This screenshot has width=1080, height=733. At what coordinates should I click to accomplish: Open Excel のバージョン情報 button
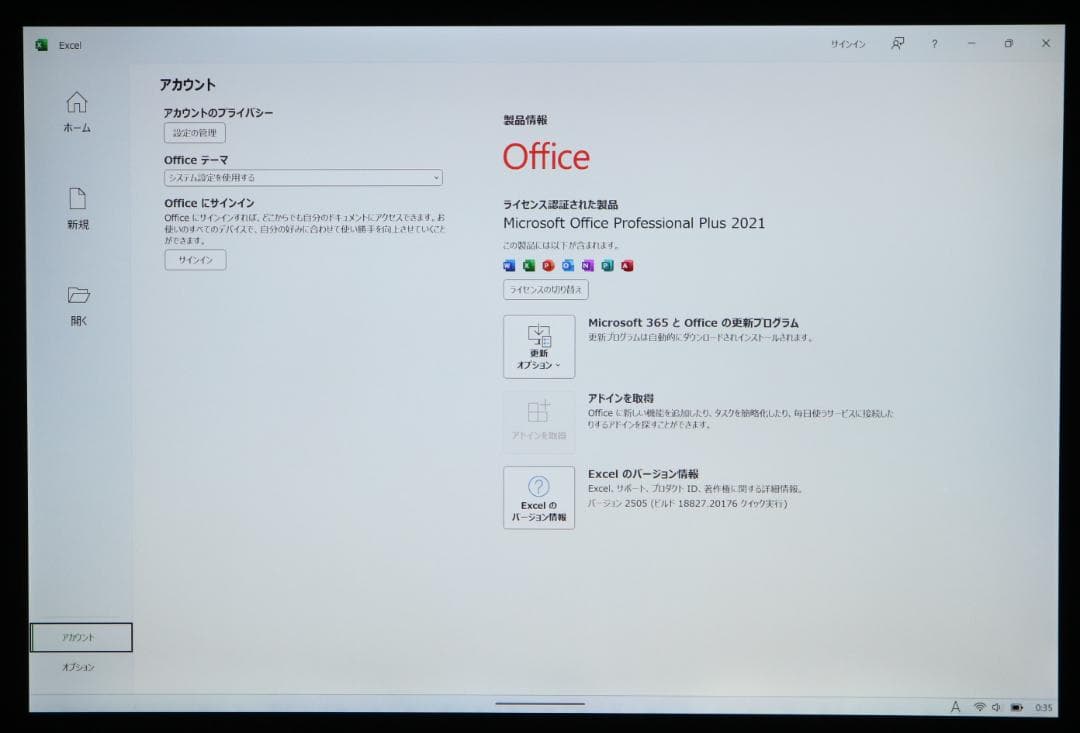[x=539, y=497]
